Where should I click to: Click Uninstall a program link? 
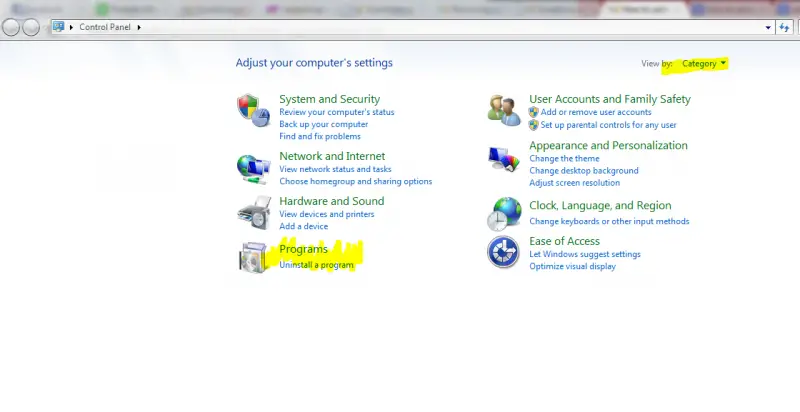pos(316,265)
